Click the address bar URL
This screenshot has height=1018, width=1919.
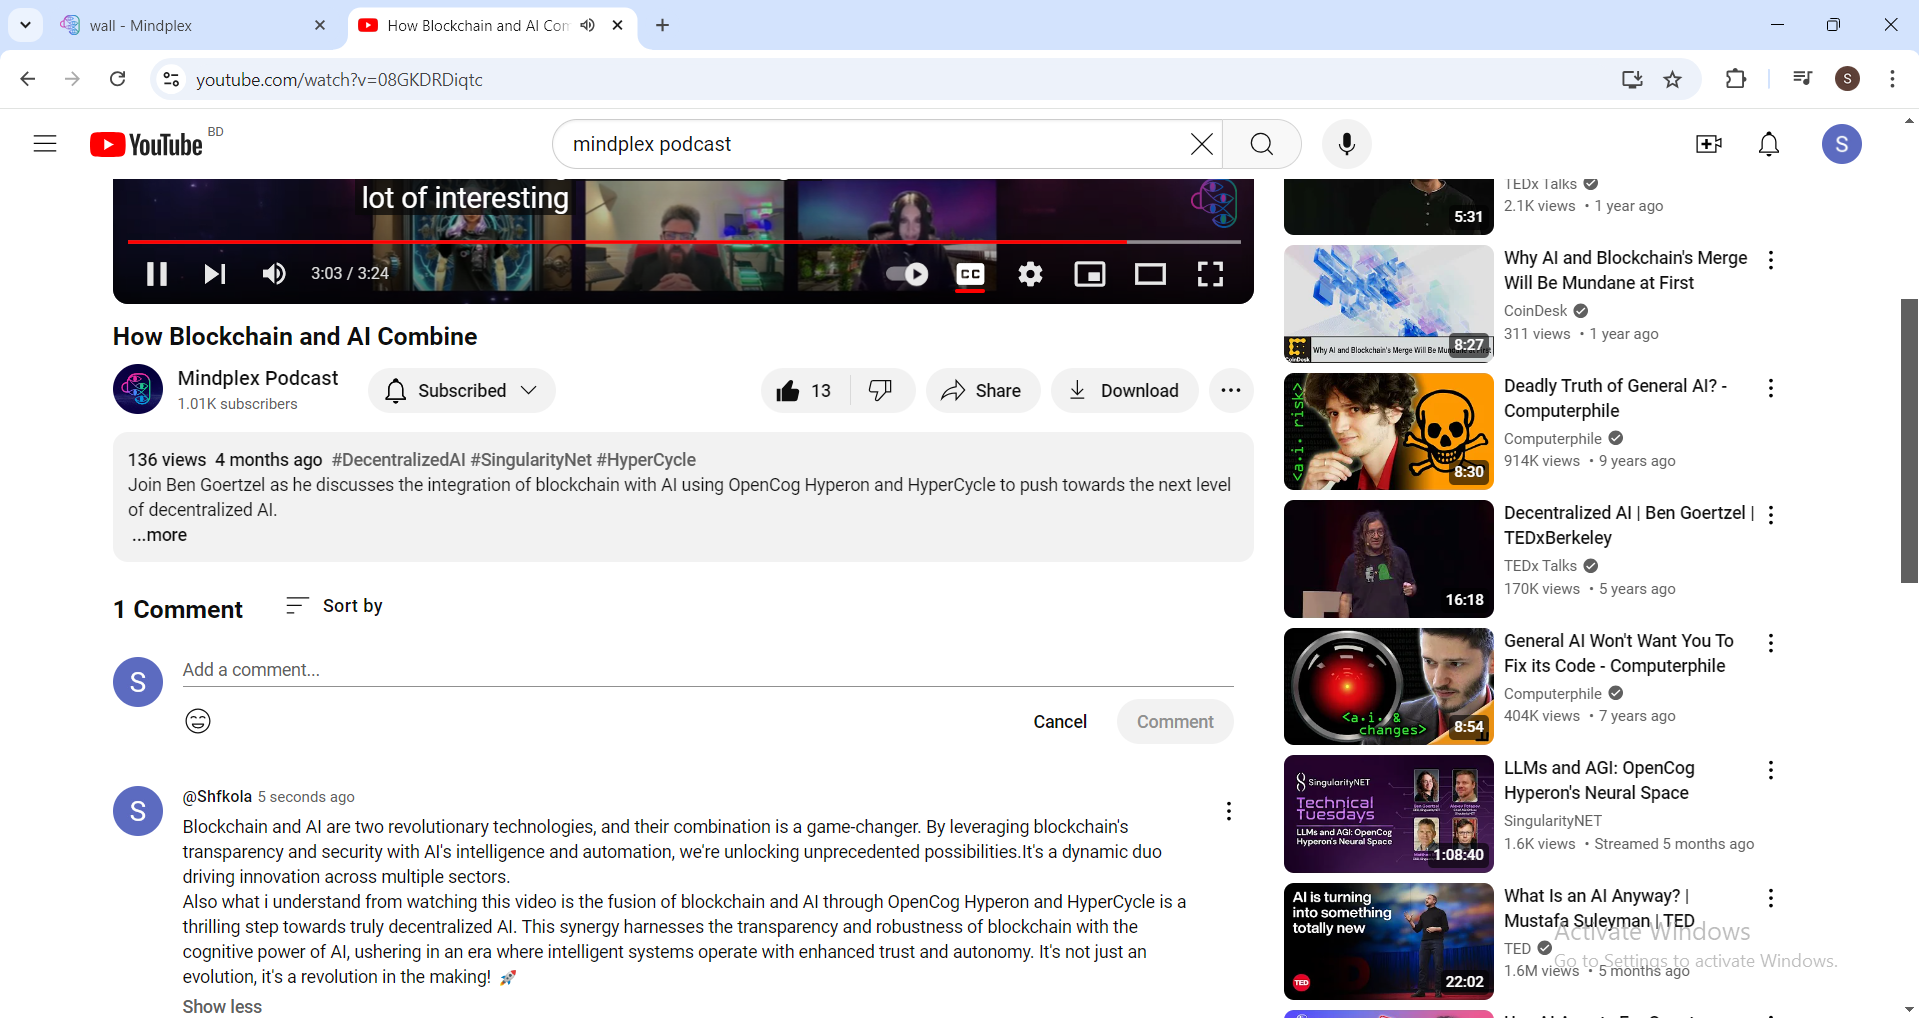click(x=339, y=80)
